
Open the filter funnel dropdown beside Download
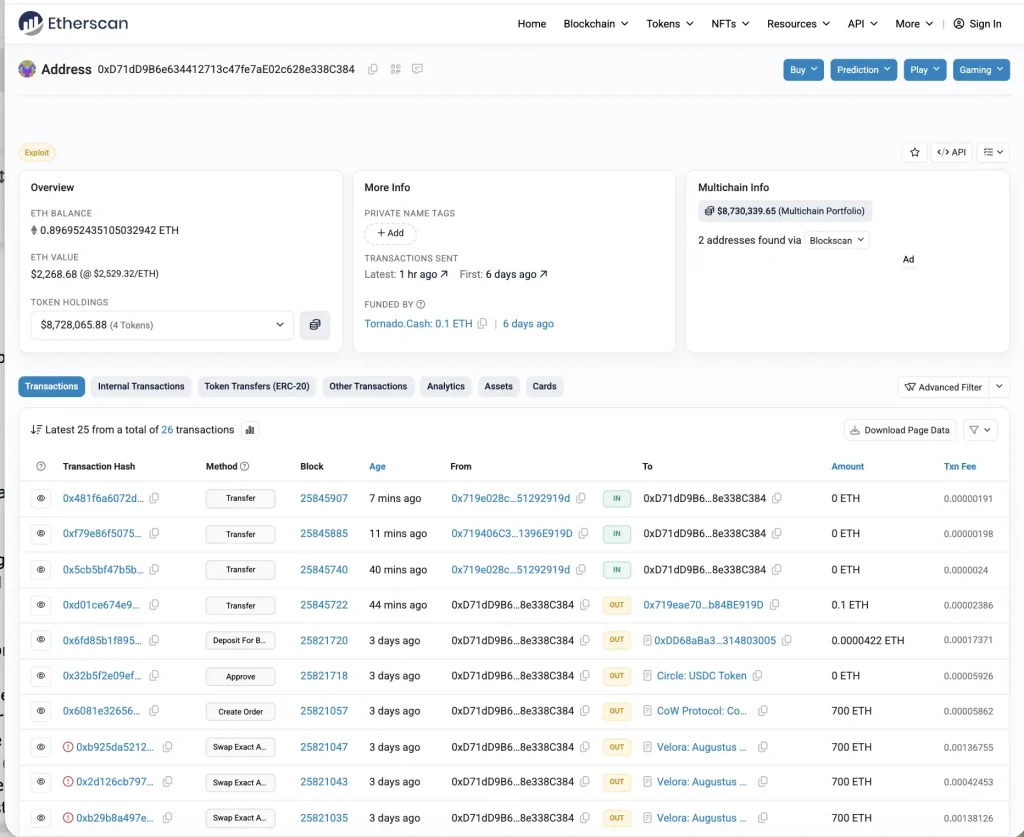[x=980, y=430]
